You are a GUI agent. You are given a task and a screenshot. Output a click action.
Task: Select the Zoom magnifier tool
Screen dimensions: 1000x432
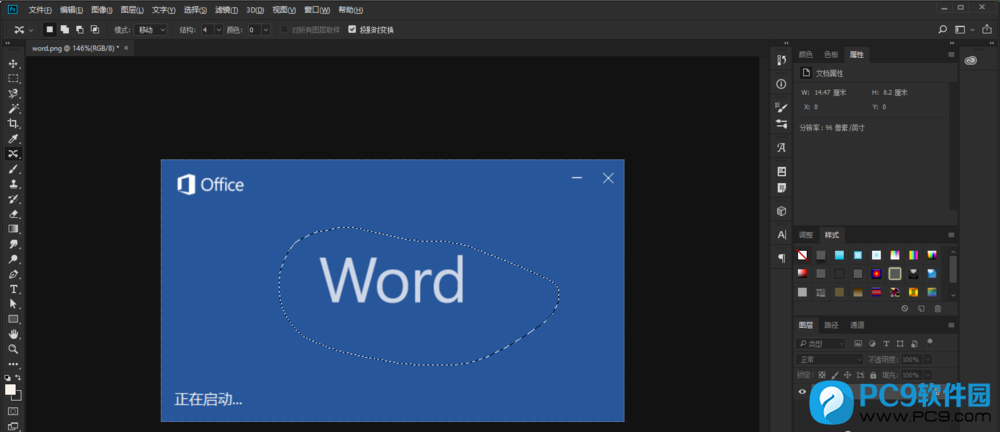coord(13,349)
